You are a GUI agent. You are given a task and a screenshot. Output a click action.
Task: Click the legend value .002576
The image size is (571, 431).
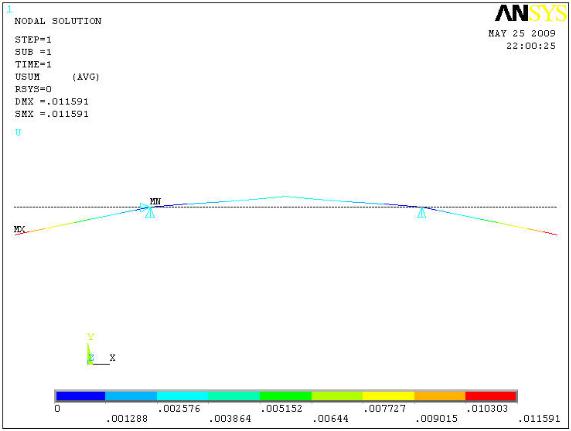tap(179, 409)
